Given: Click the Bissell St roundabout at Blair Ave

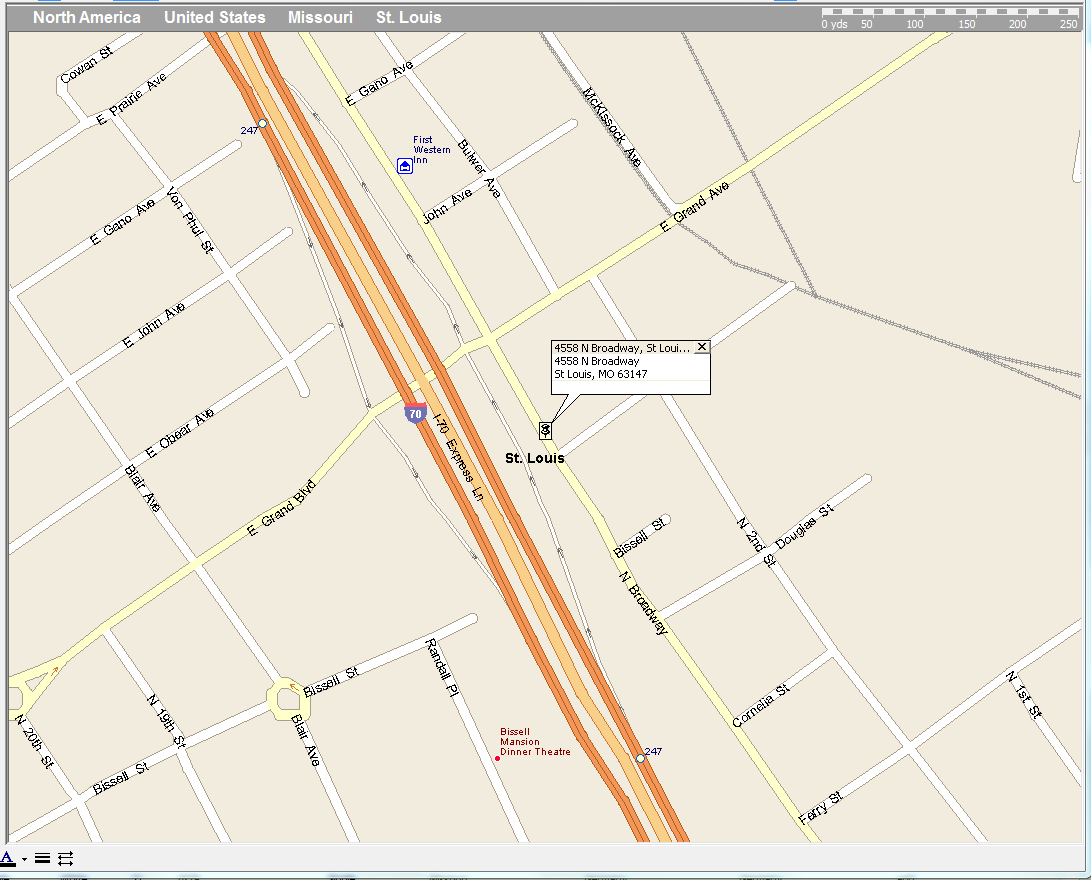Looking at the screenshot, I should pyautogui.click(x=288, y=699).
